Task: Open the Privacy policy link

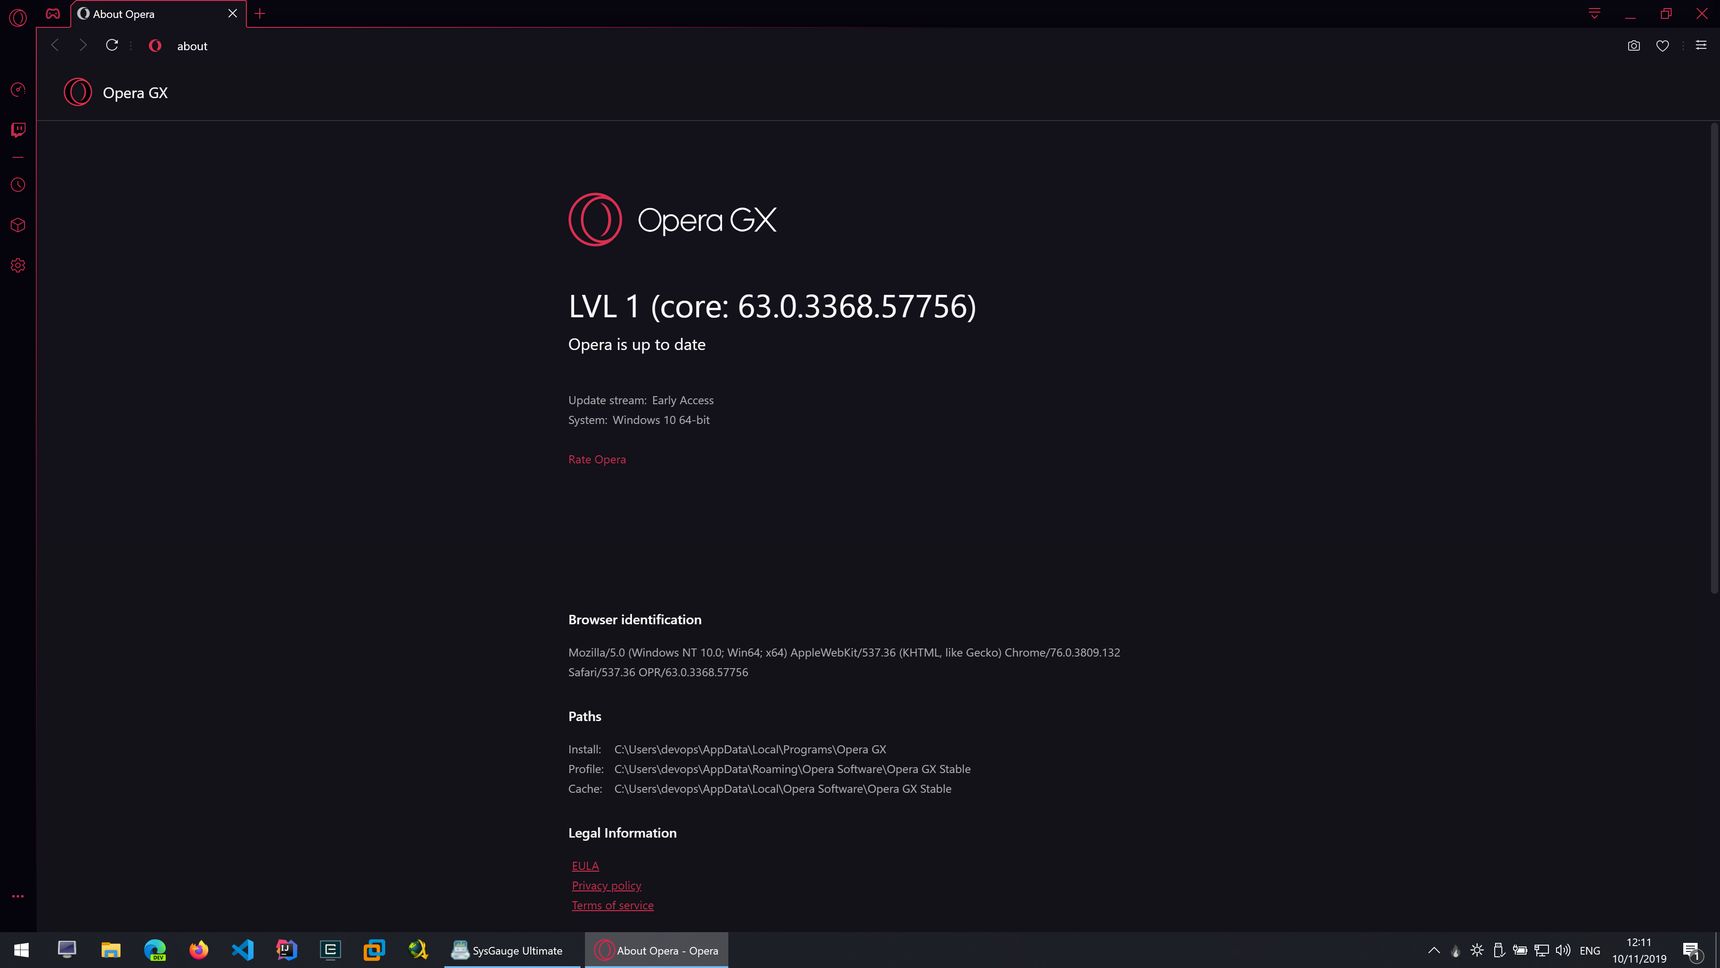Action: [606, 886]
